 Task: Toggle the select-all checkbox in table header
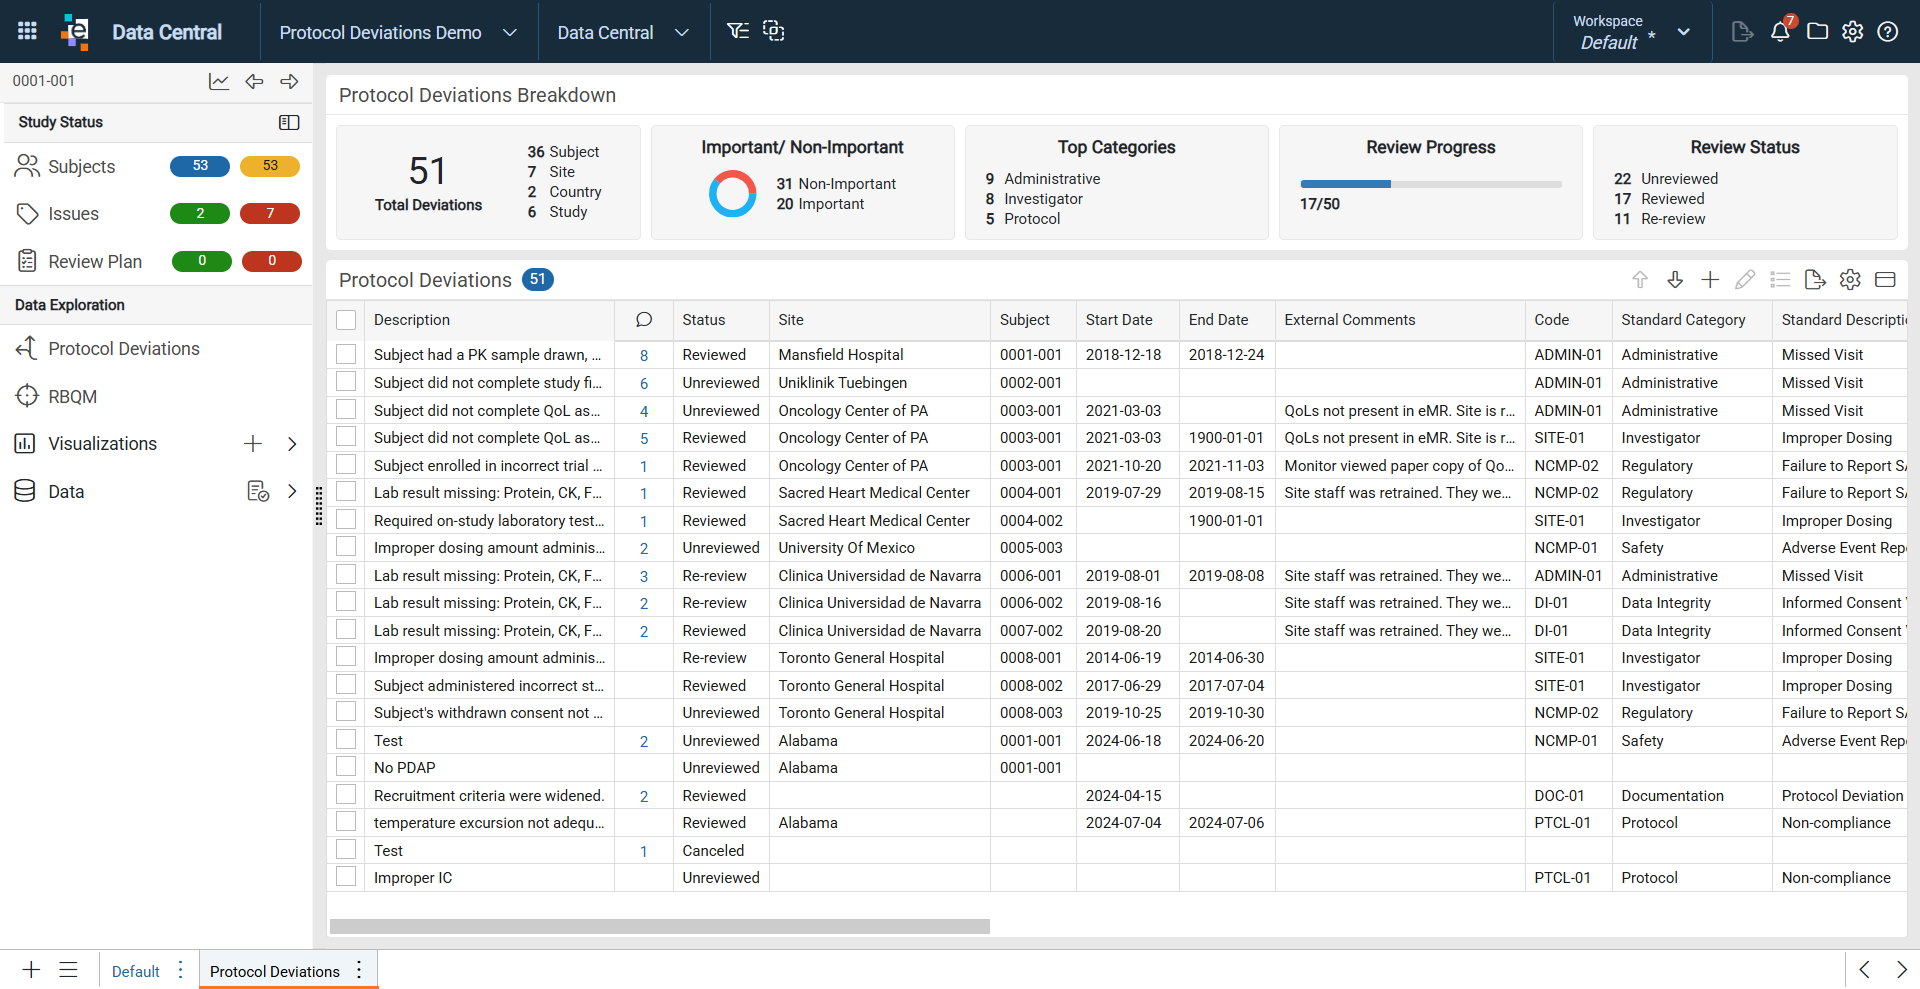[346, 320]
